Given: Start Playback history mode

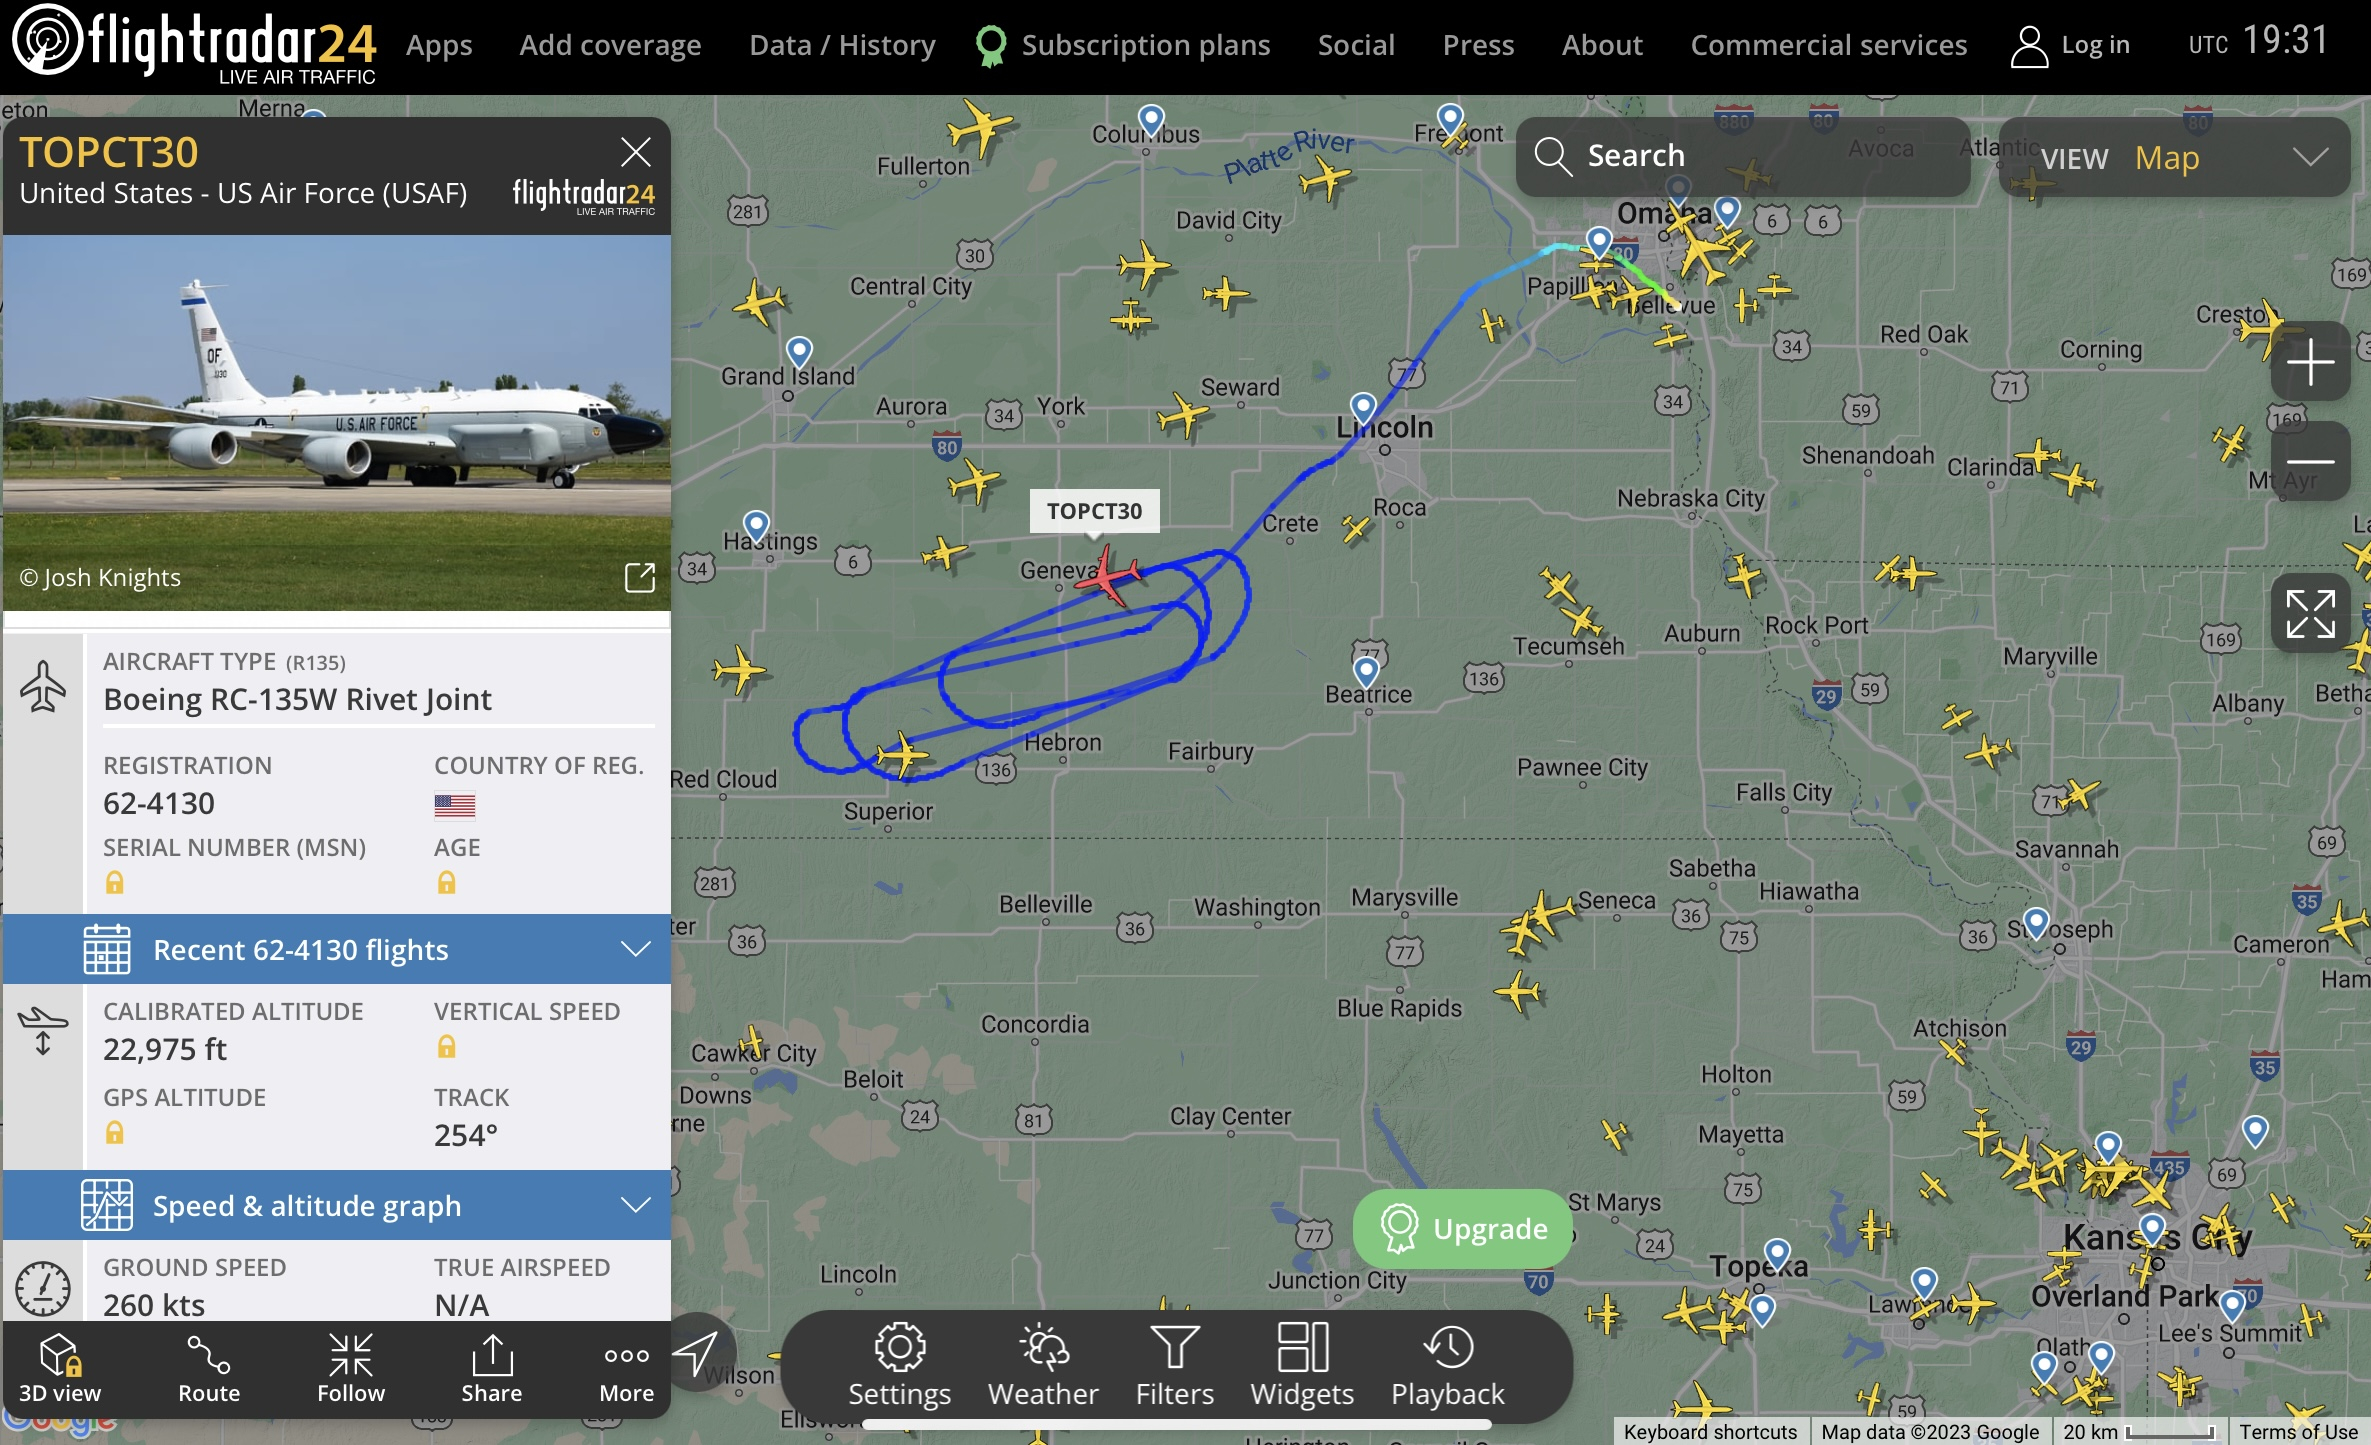Looking at the screenshot, I should point(1447,1366).
